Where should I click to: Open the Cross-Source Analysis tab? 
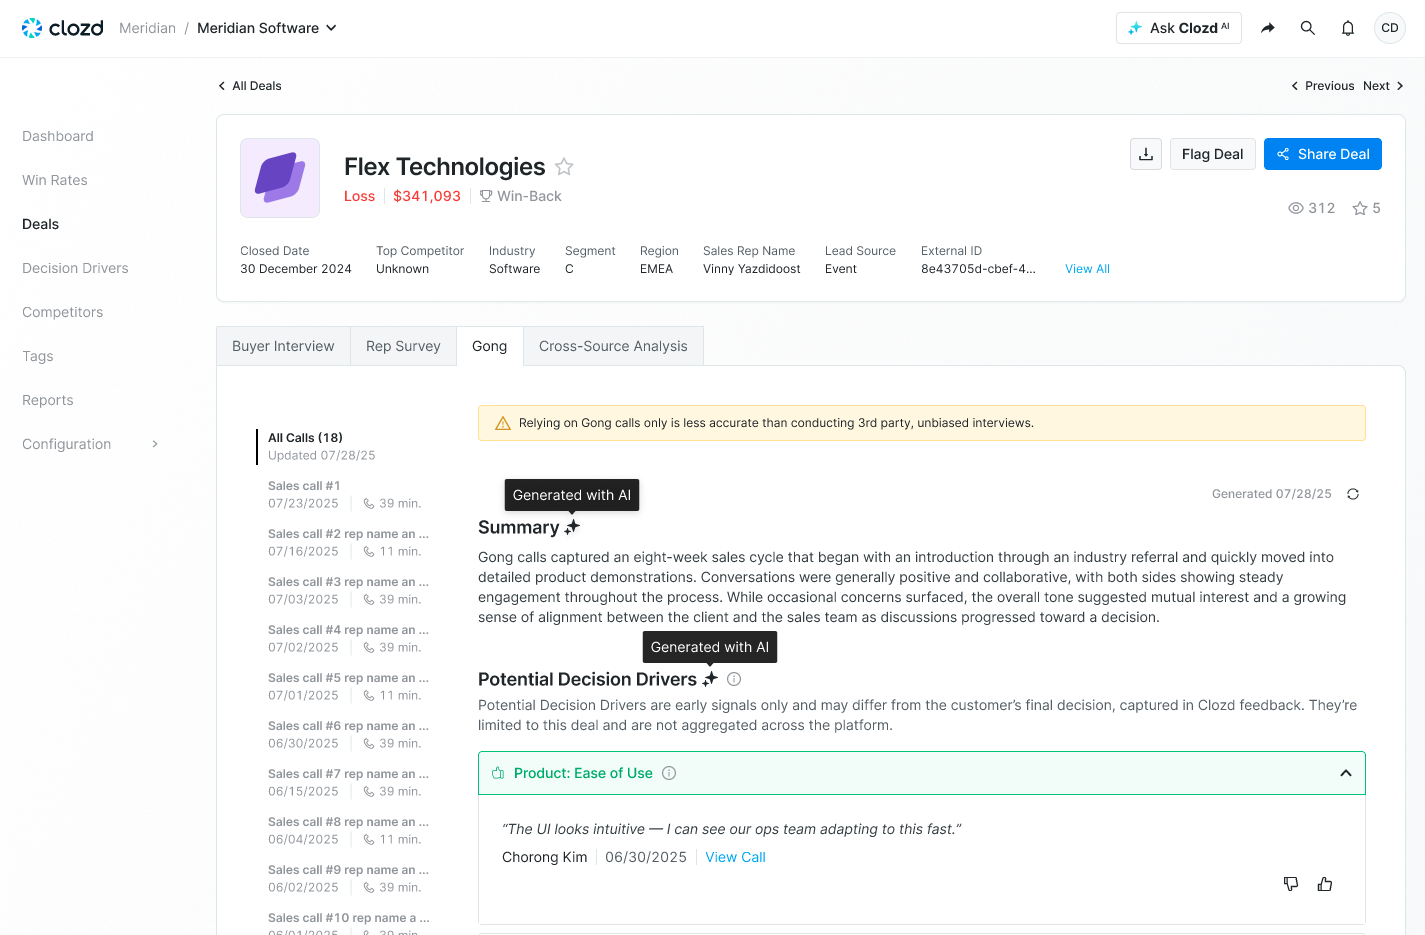tap(613, 346)
